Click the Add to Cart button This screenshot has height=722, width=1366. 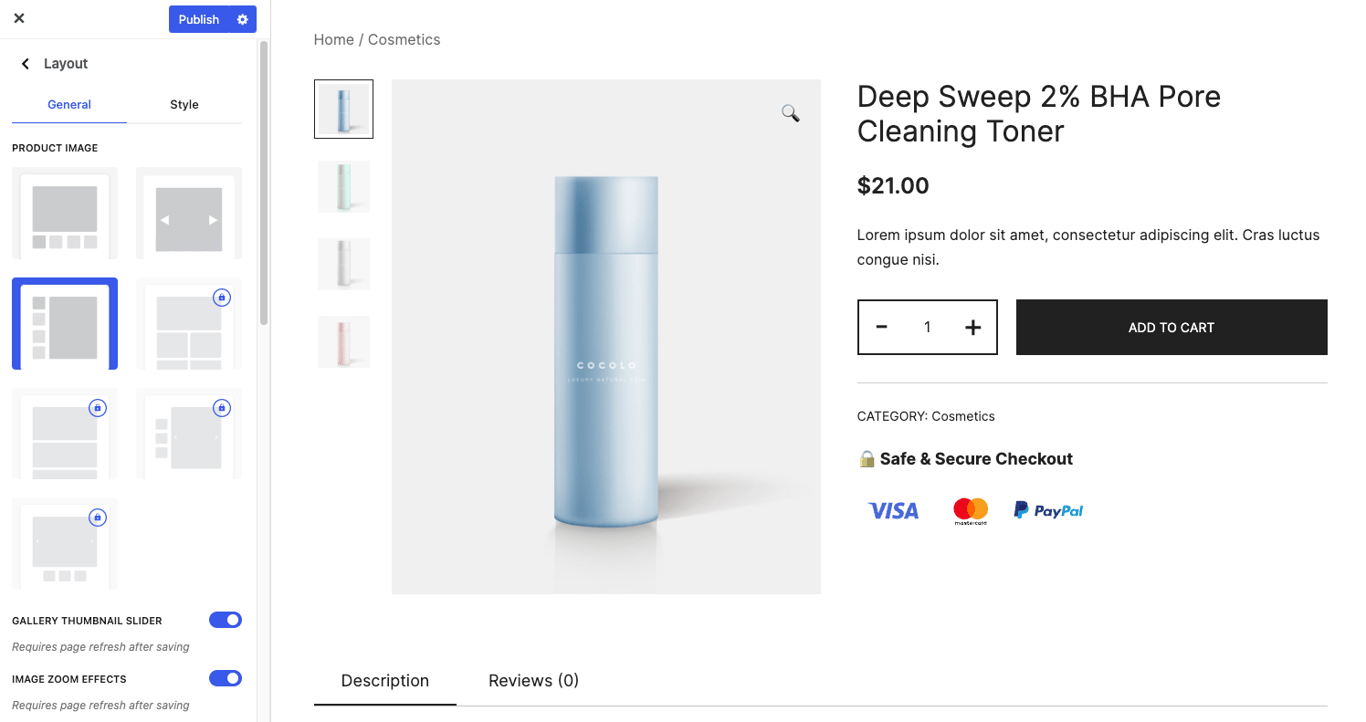click(1171, 327)
